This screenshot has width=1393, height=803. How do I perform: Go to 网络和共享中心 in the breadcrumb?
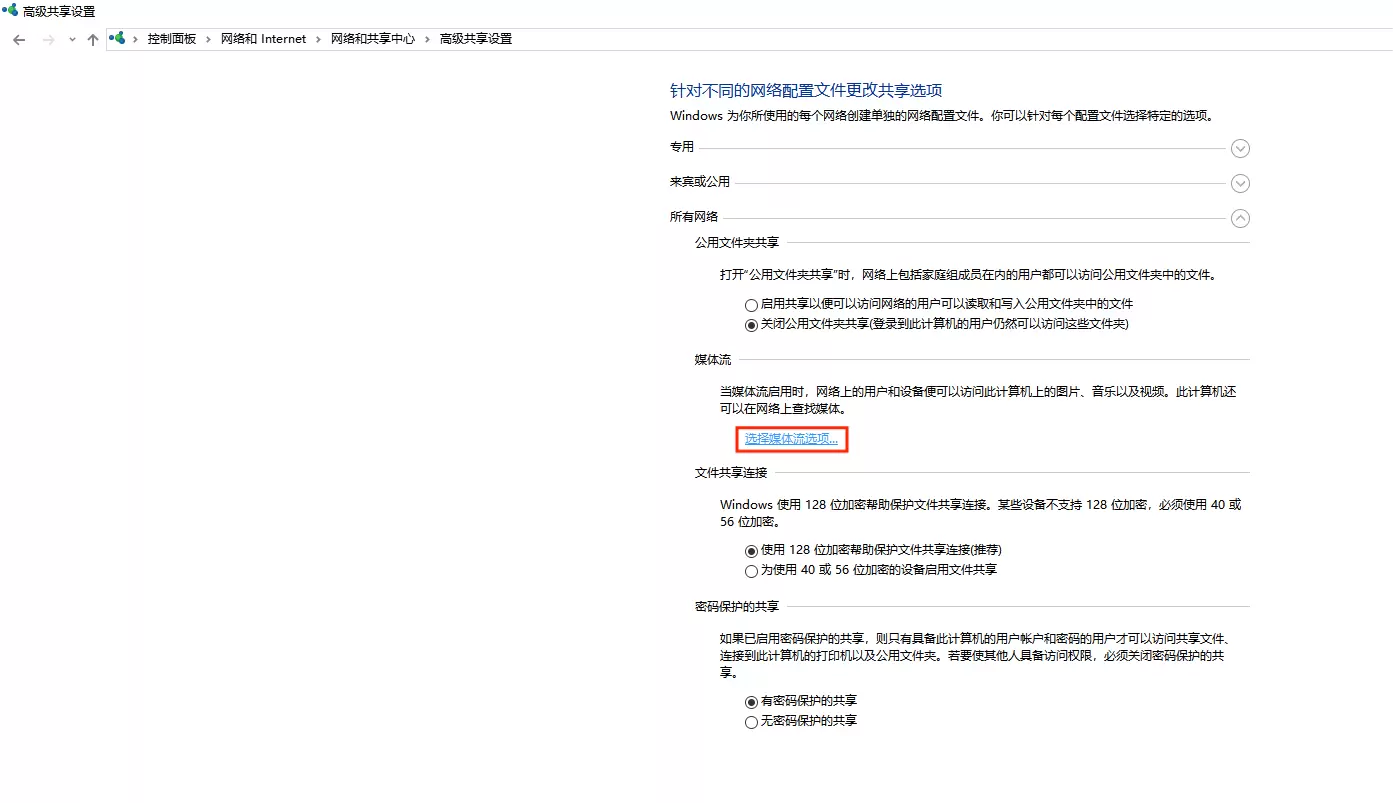[372, 39]
